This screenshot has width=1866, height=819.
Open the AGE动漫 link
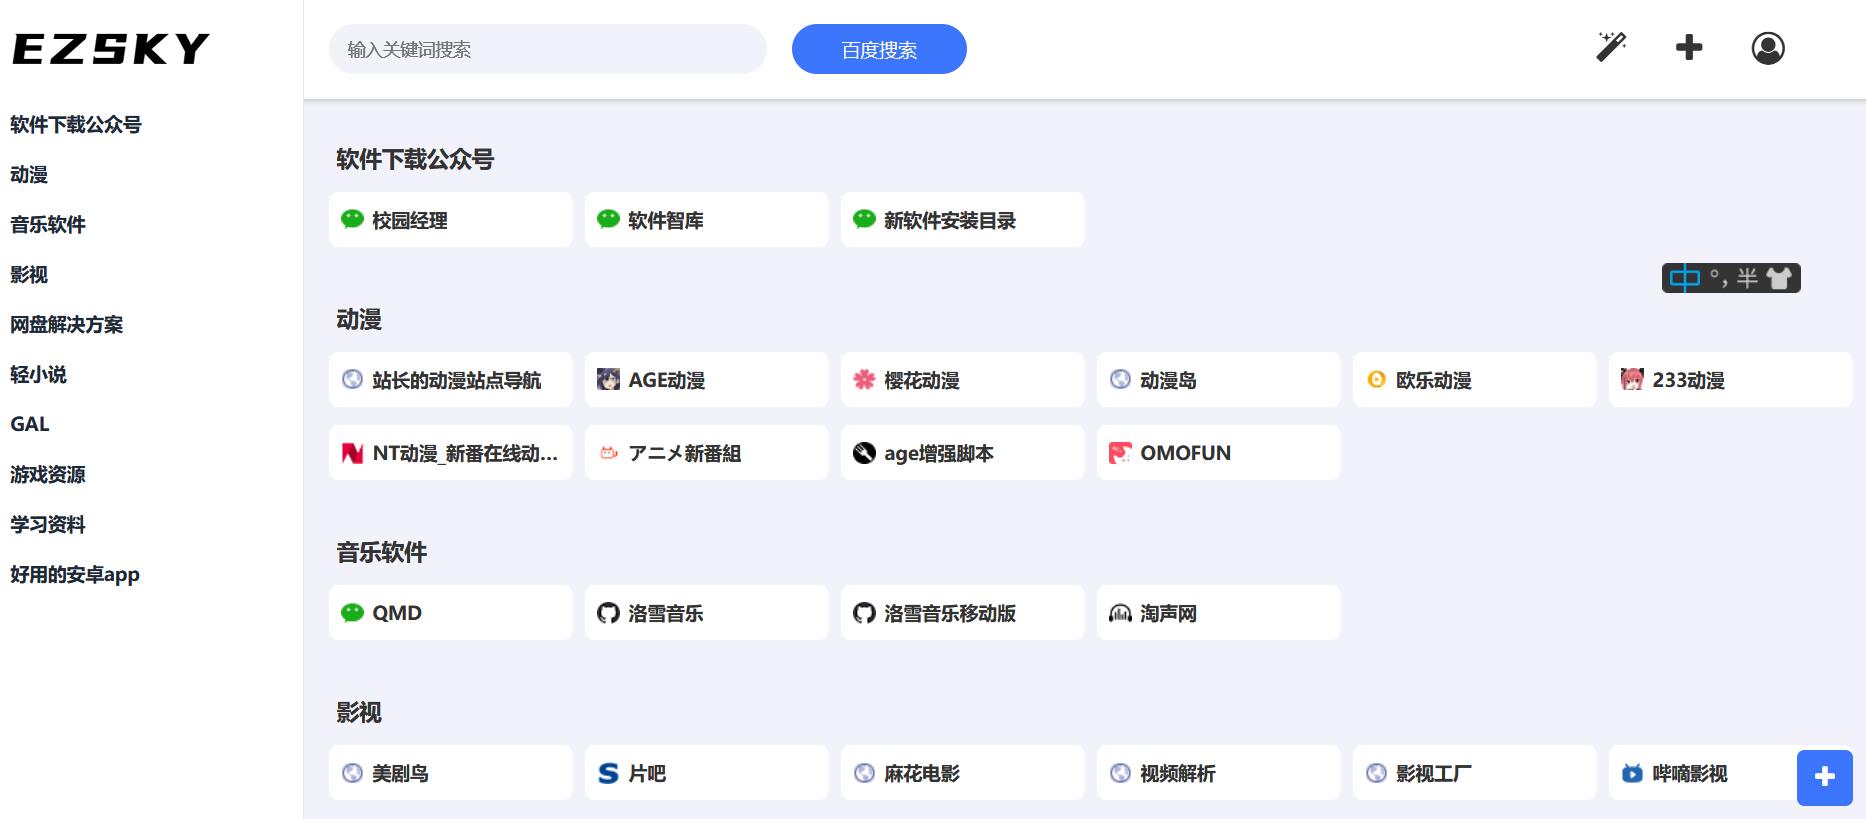707,380
